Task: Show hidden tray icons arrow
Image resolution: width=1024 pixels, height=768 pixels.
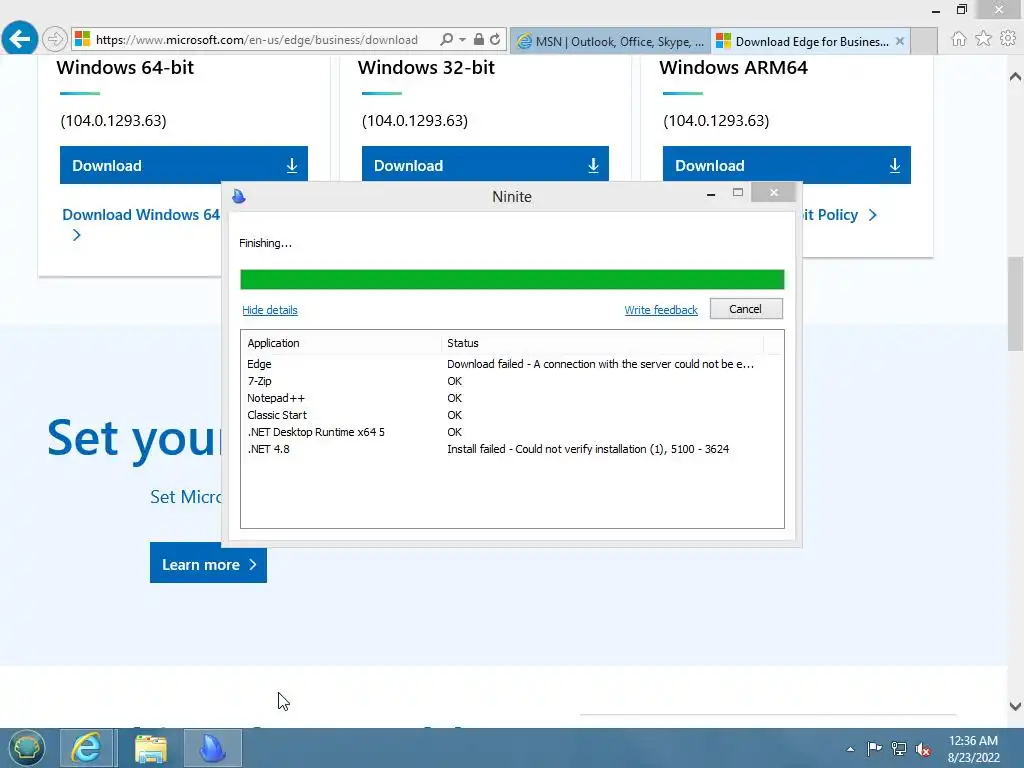Action: (x=850, y=749)
